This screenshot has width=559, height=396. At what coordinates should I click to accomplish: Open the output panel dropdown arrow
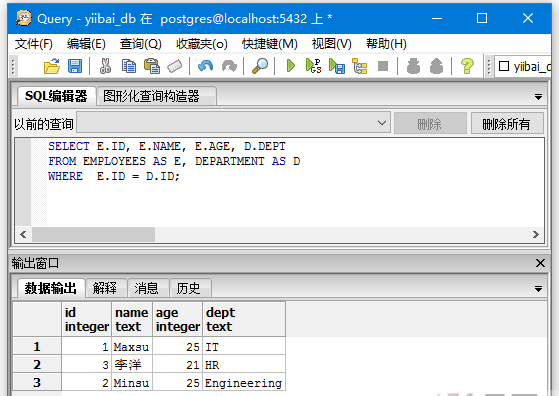(538, 289)
